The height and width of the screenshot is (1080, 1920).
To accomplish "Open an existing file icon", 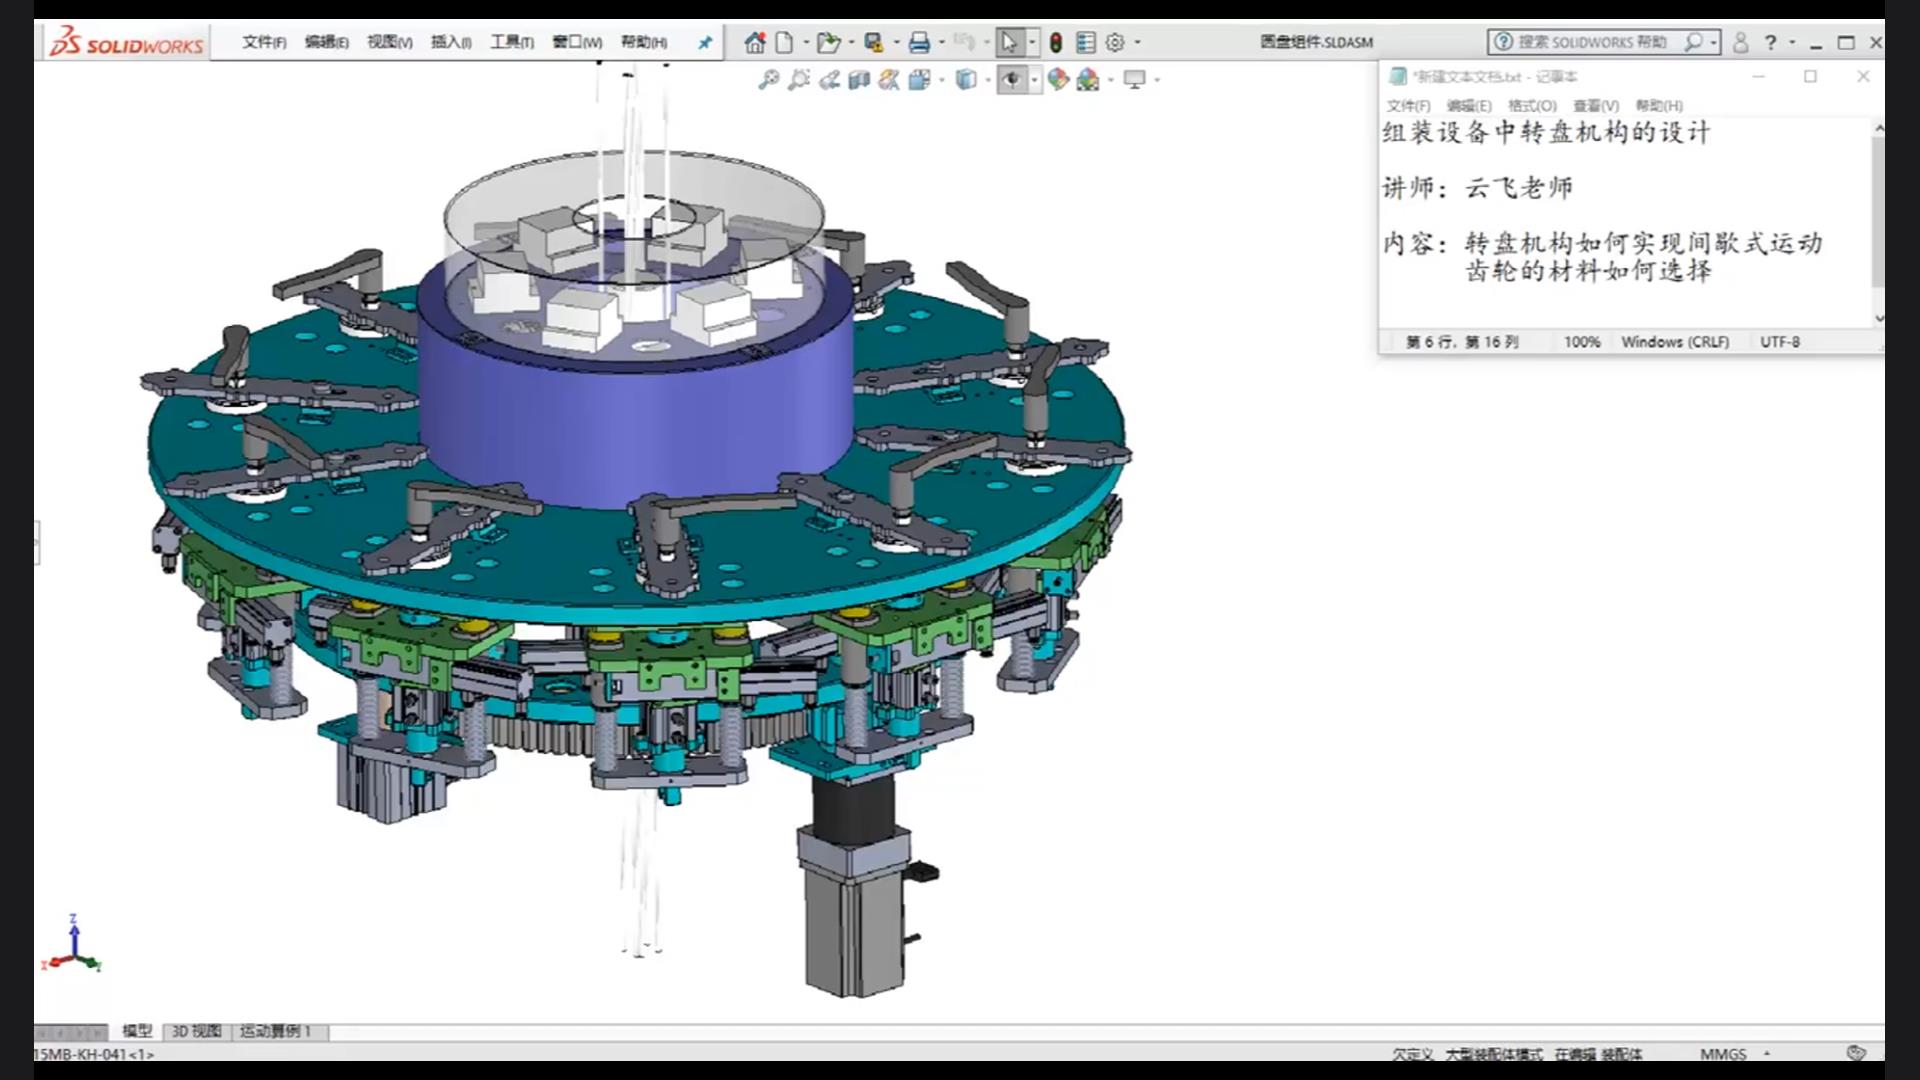I will [828, 43].
